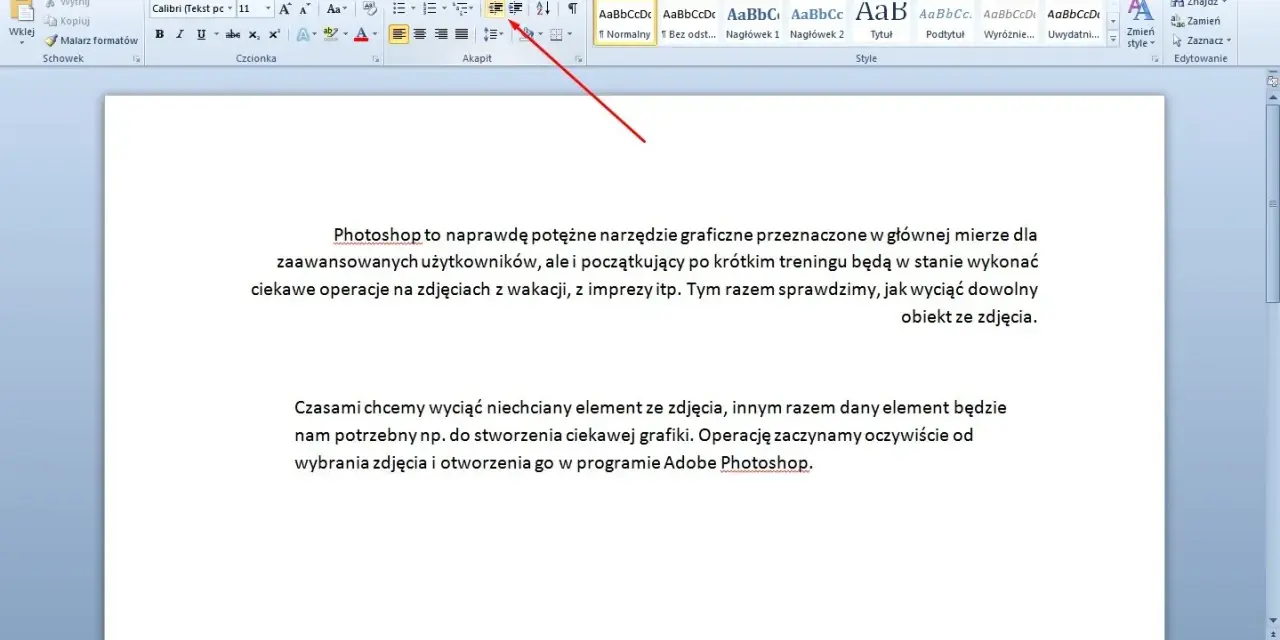Screen dimensions: 1280x640
Task: Select align right paragraph alignment
Action: [x=441, y=34]
